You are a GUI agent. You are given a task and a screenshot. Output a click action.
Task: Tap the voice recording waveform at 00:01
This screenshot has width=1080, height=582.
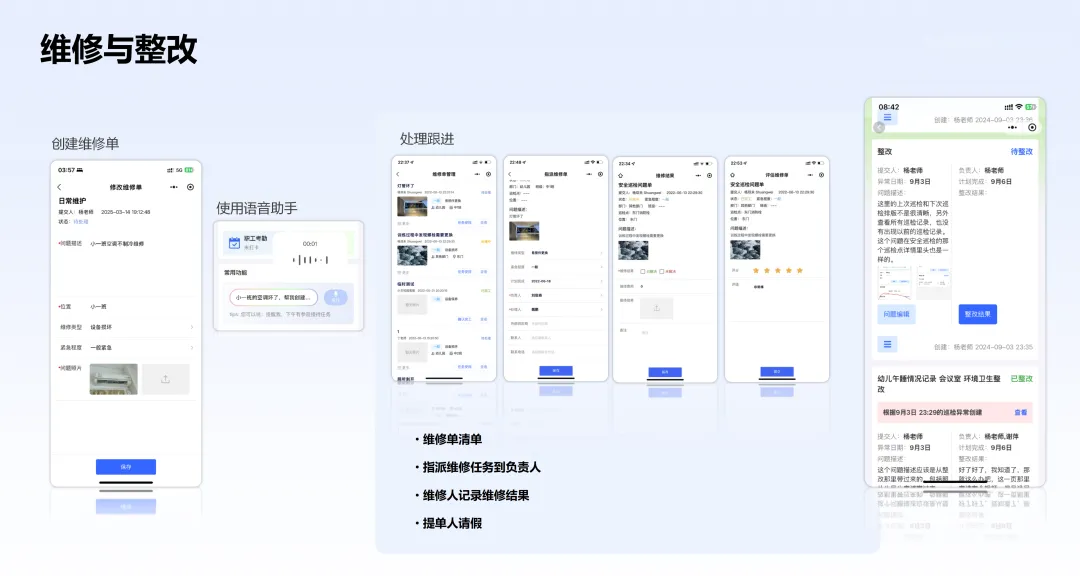pyautogui.click(x=310, y=260)
